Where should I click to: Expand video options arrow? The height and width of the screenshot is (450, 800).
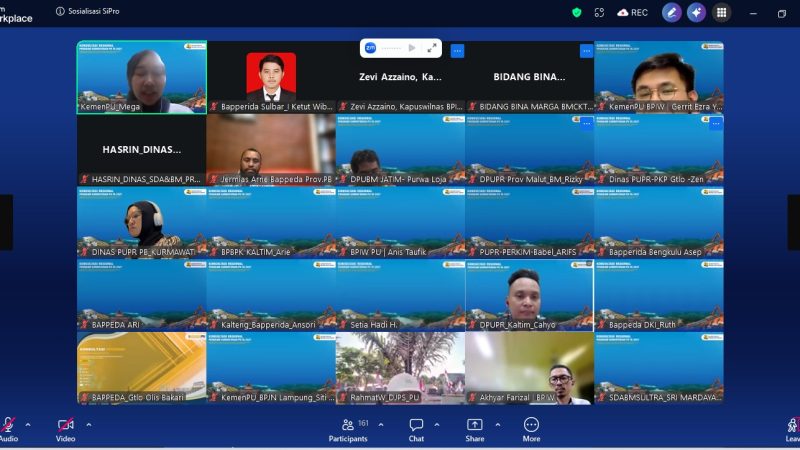88,424
